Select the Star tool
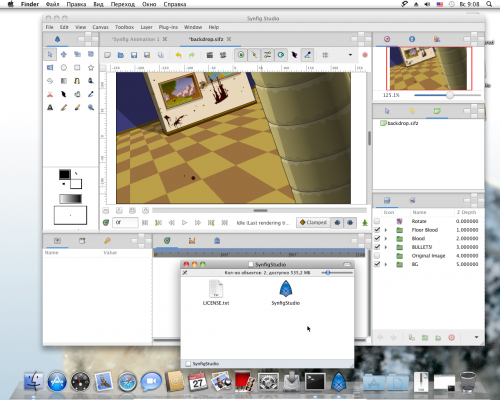500x400 pixels. (91, 68)
